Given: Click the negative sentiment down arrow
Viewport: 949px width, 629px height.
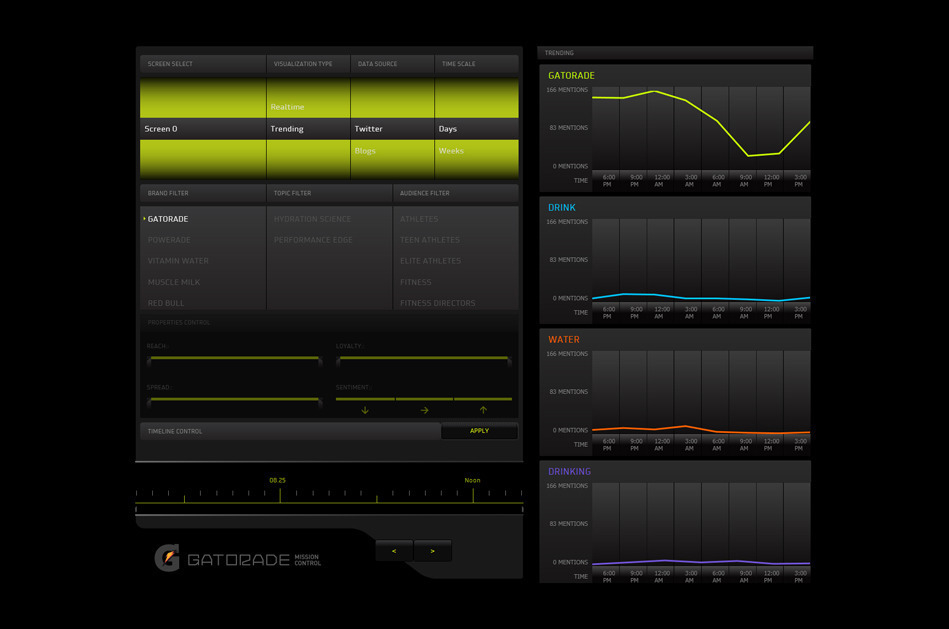Looking at the screenshot, I should tap(365, 410).
